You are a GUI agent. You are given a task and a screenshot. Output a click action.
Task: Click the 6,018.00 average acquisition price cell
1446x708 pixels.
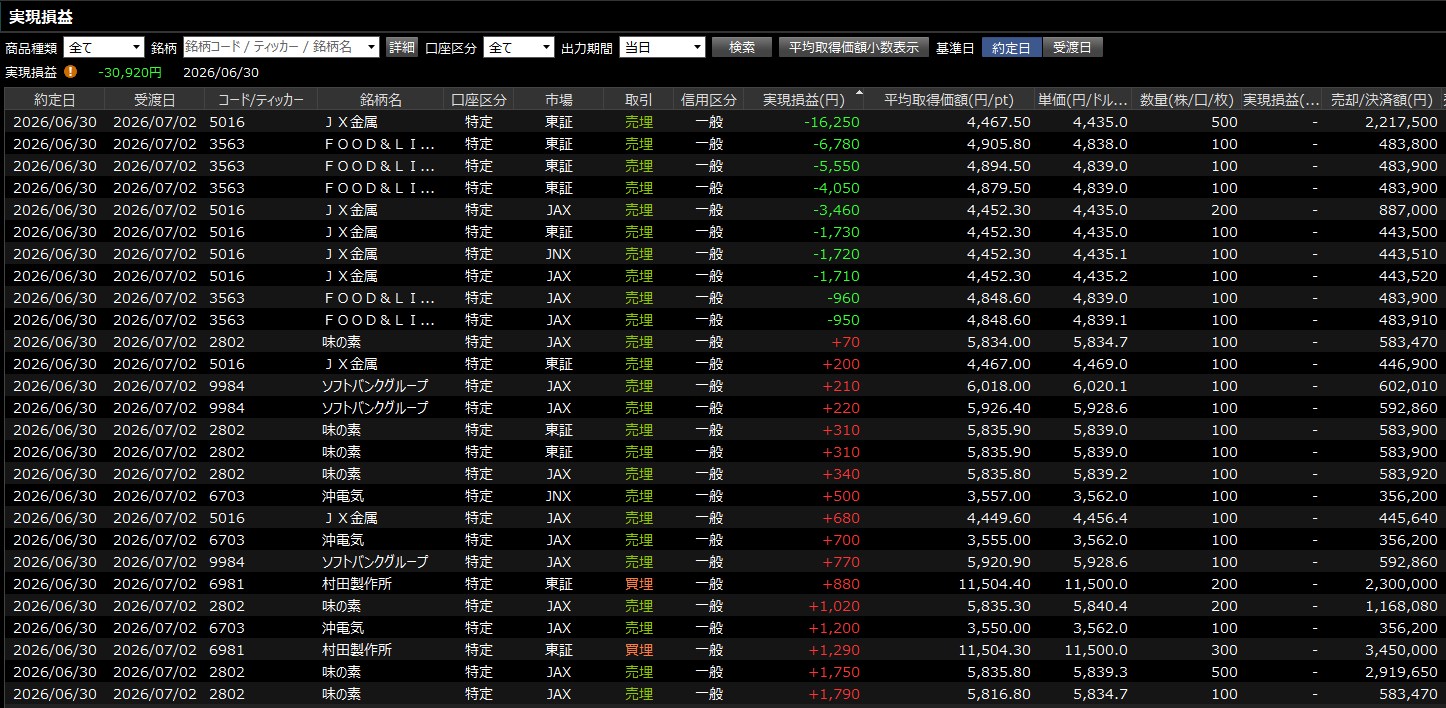(998, 386)
